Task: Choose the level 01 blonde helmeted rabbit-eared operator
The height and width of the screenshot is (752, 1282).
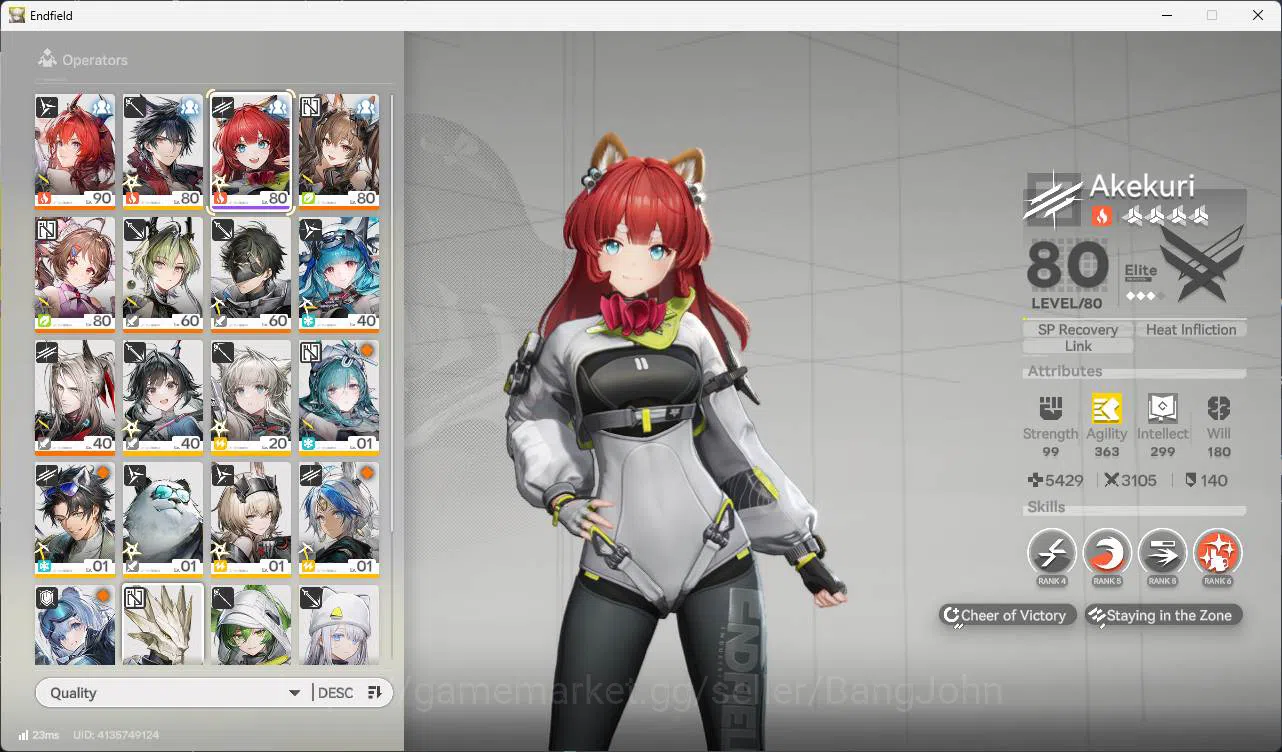Action: pyautogui.click(x=251, y=520)
